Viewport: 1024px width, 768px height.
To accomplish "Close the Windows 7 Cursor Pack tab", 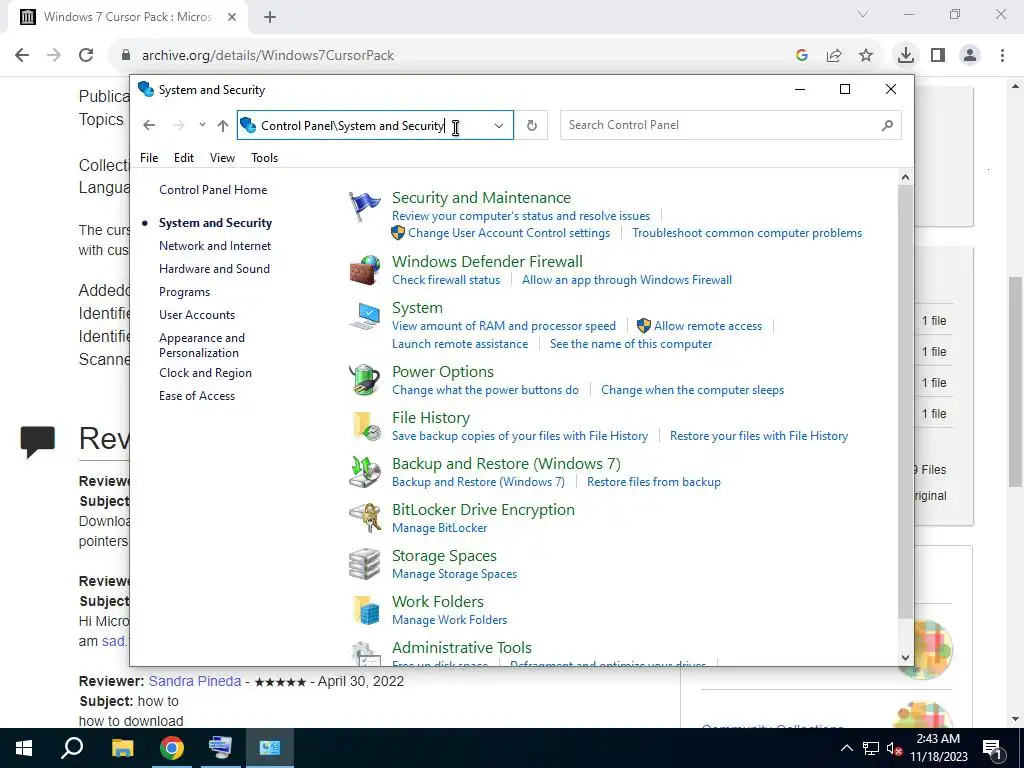I will click(x=232, y=17).
